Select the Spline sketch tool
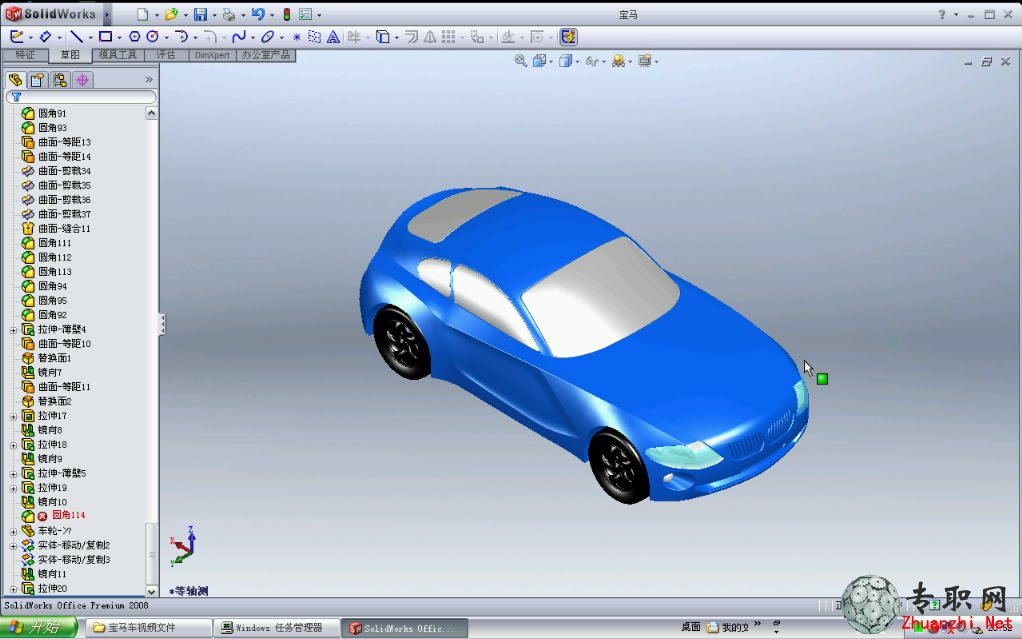The width and height of the screenshot is (1022, 639). 239,37
